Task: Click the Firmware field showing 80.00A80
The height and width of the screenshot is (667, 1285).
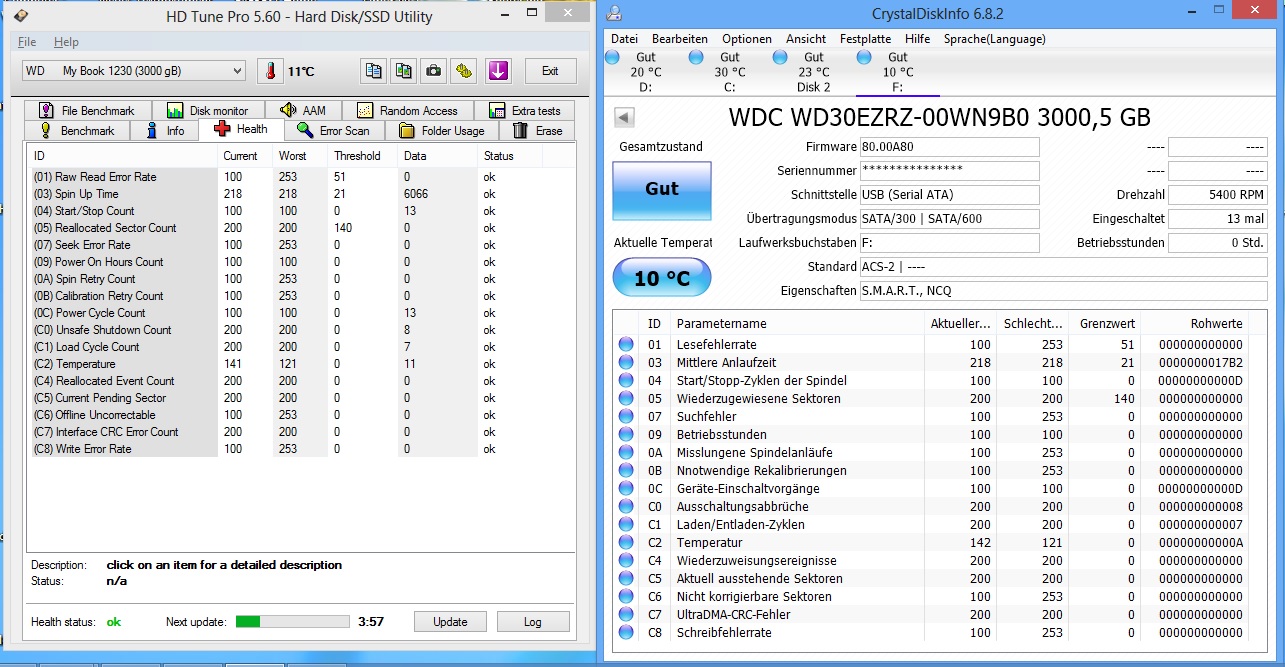Action: click(949, 147)
